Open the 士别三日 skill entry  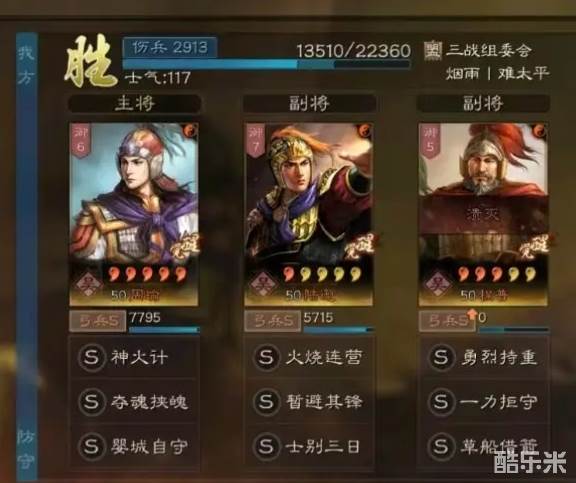[x=309, y=446]
